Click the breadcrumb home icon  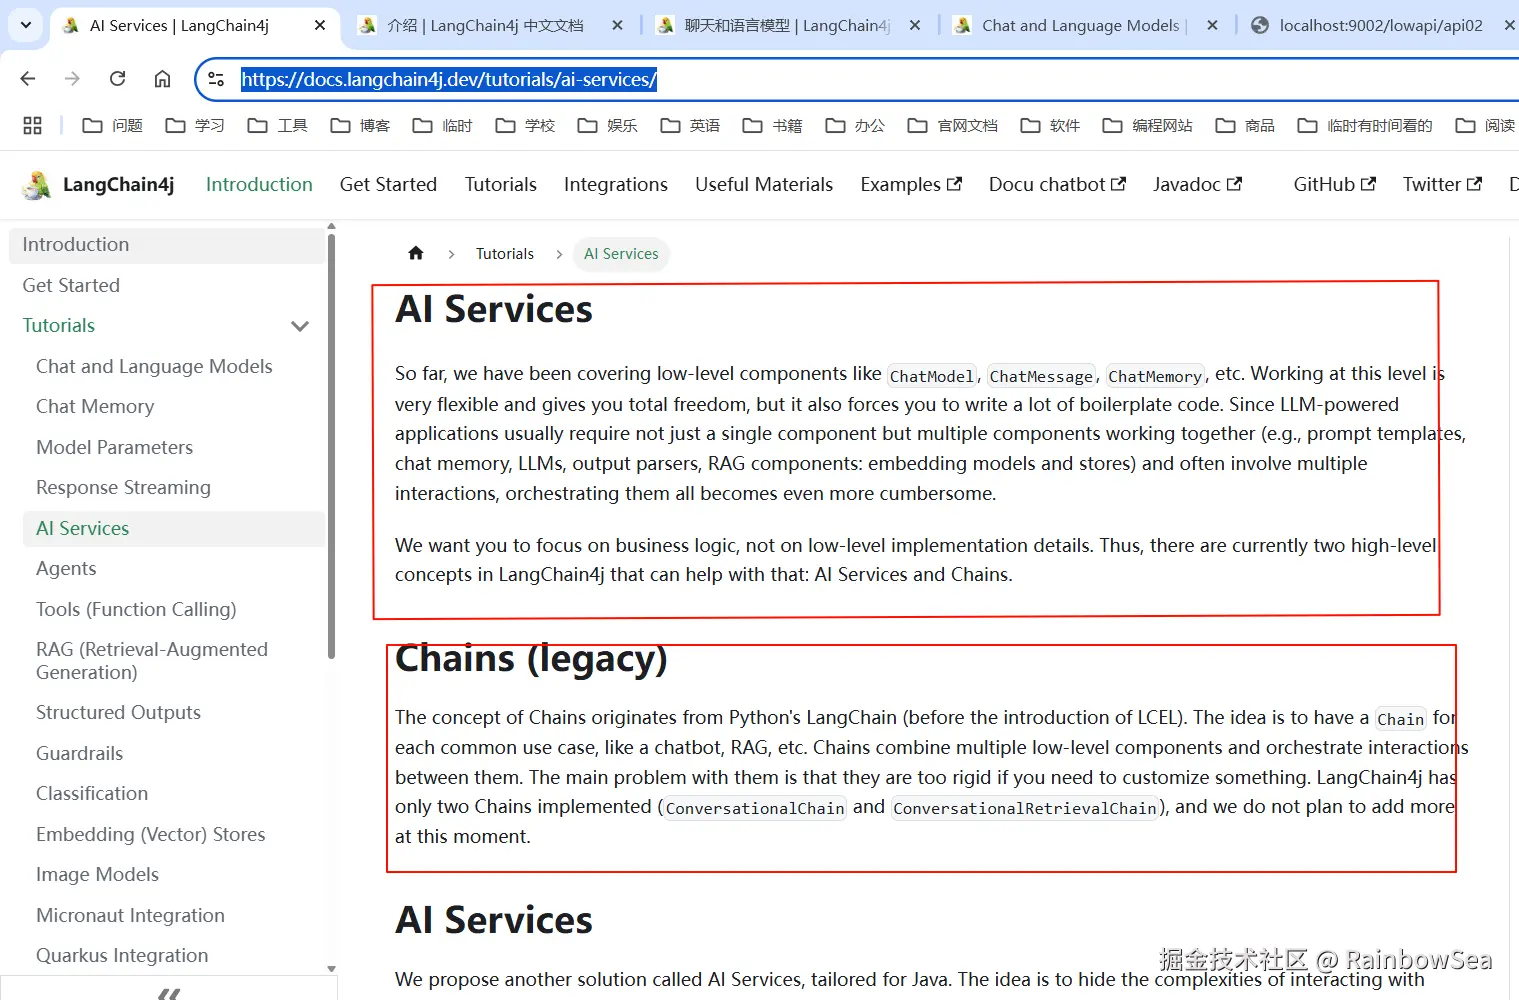(416, 253)
